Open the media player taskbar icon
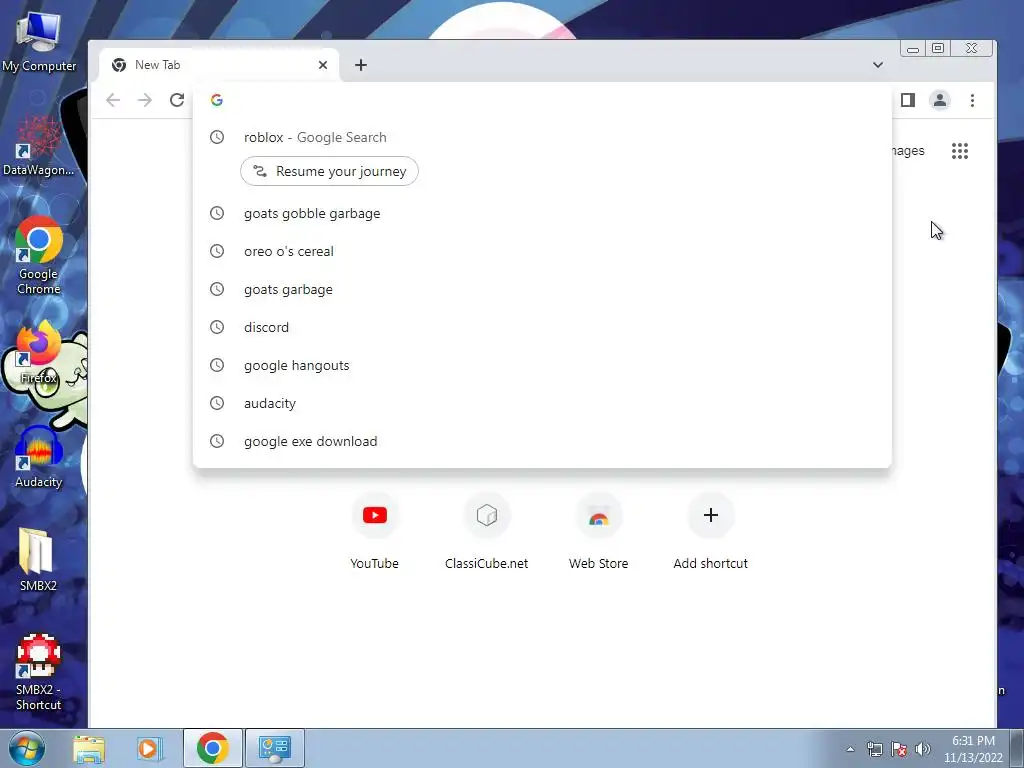 (149, 748)
